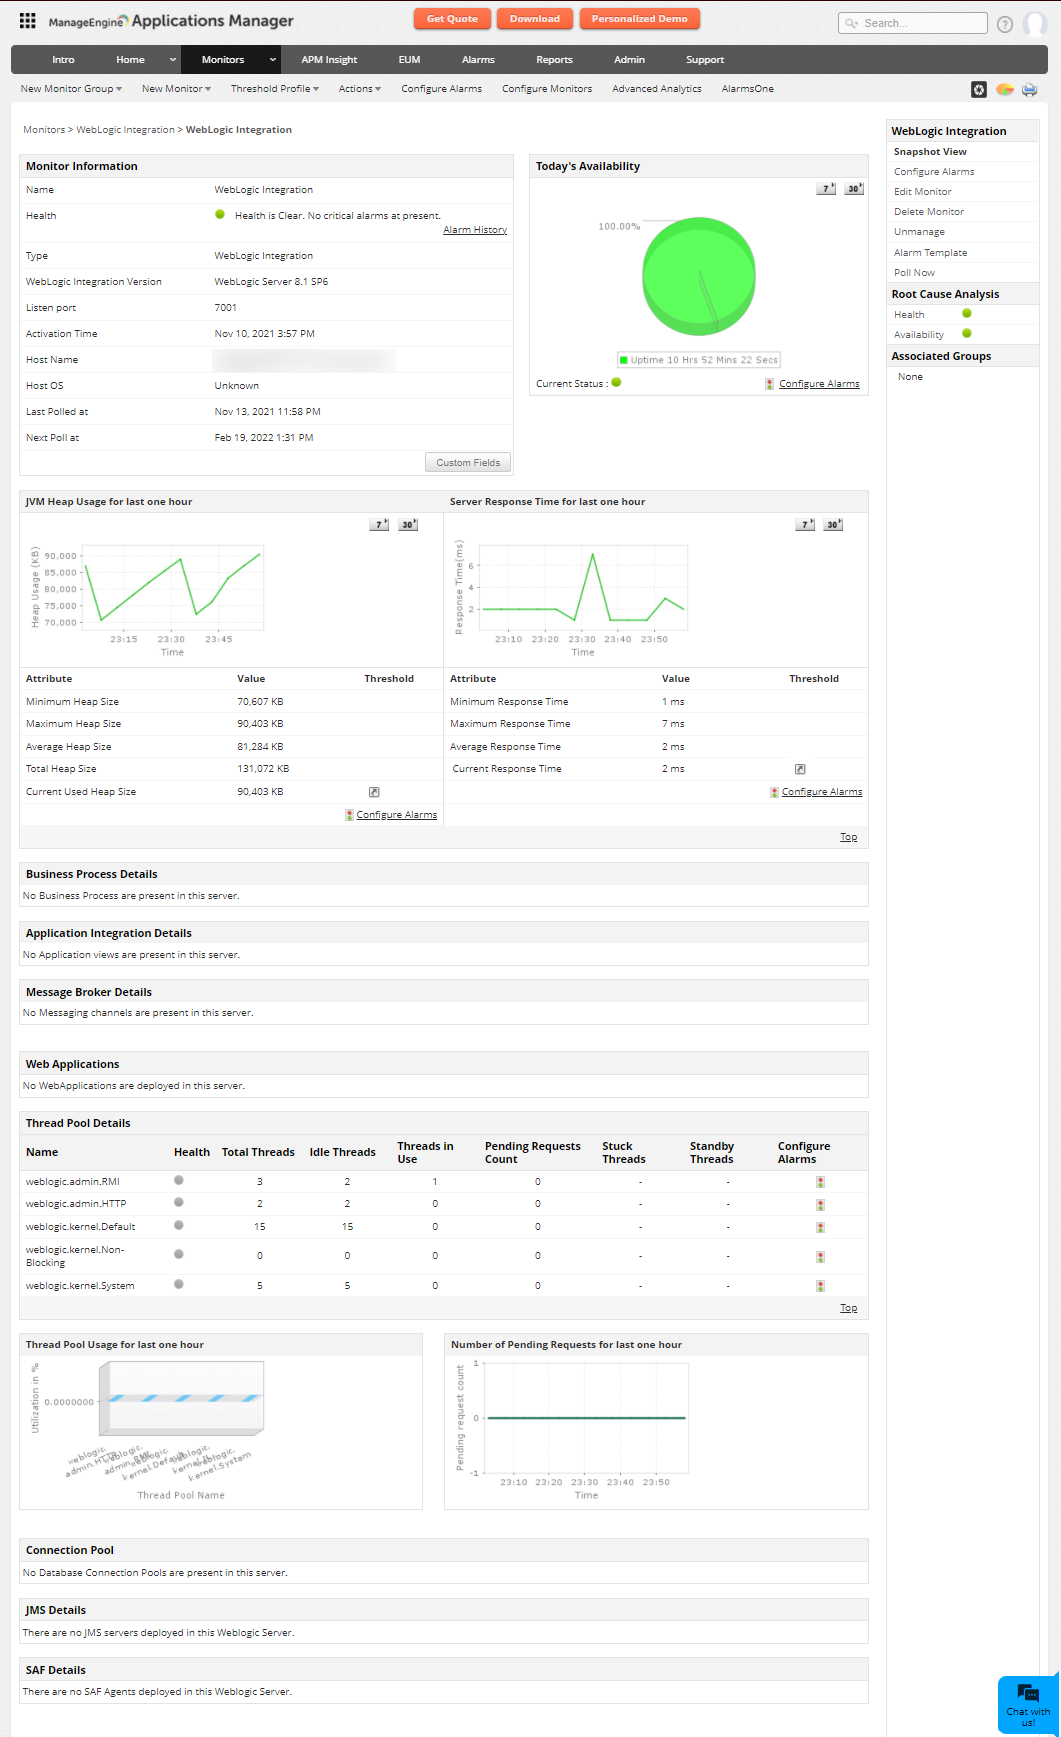Click the printer-friendly view icon
This screenshot has width=1061, height=1737.
pyautogui.click(x=1029, y=90)
